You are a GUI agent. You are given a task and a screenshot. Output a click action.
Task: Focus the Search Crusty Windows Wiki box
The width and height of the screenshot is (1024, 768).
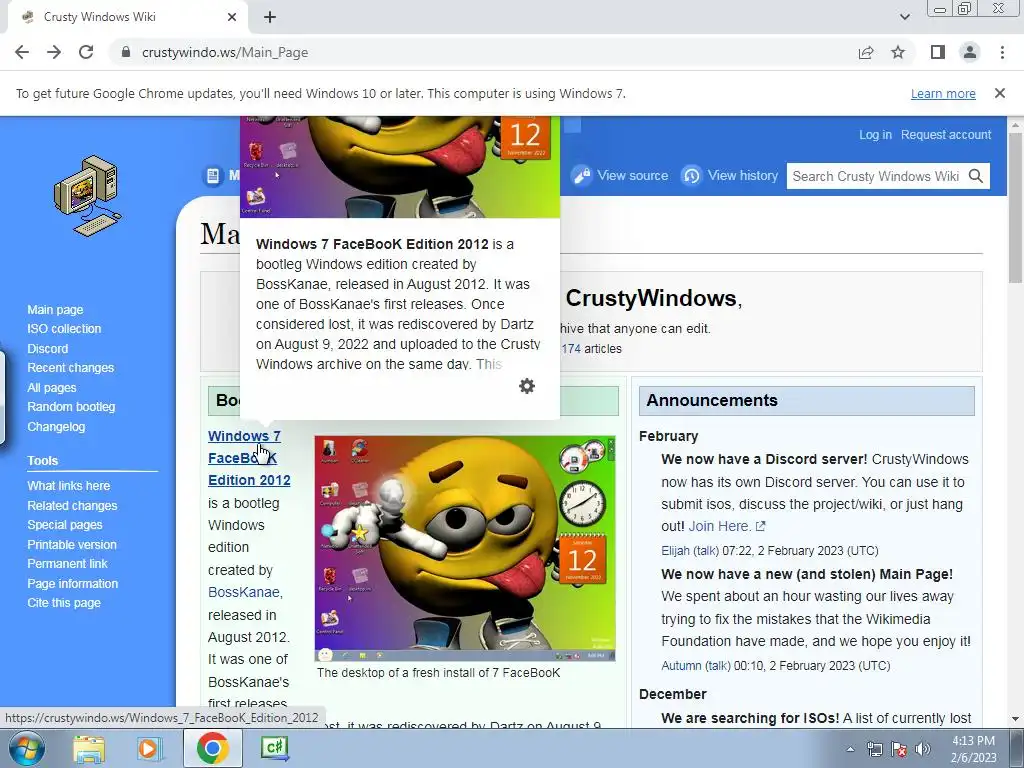tap(876, 176)
